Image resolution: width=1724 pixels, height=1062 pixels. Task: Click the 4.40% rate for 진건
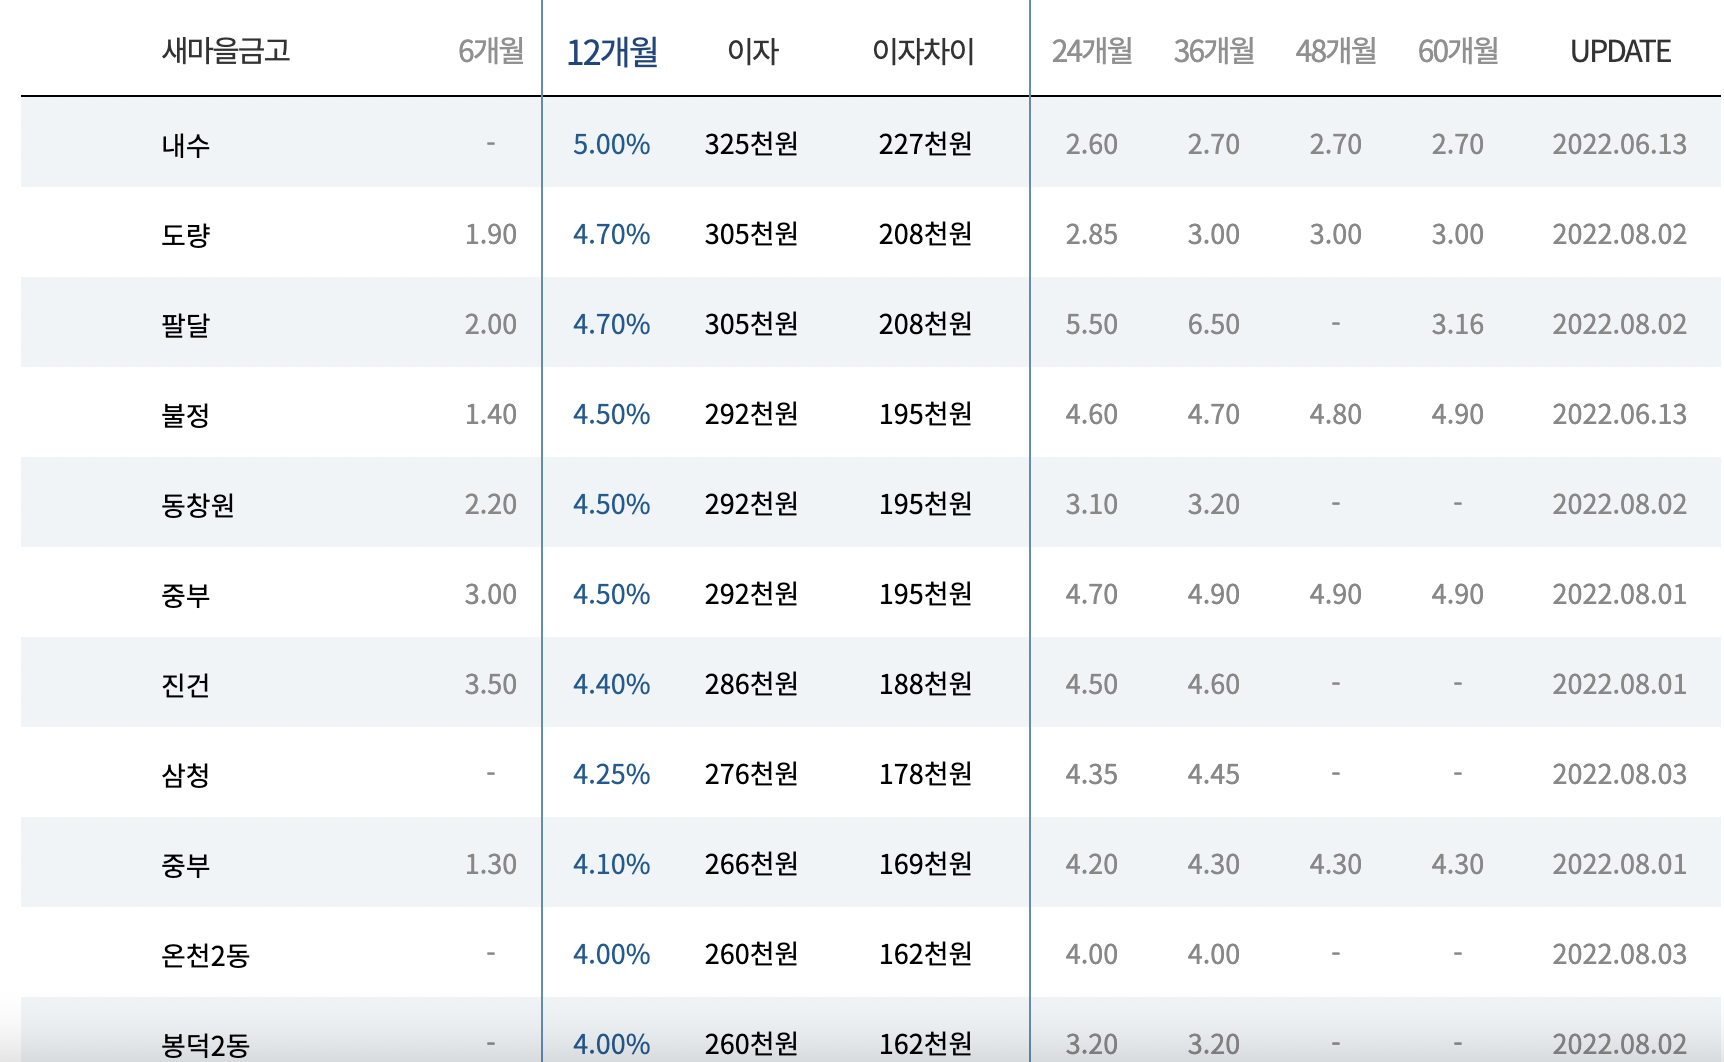(x=611, y=684)
